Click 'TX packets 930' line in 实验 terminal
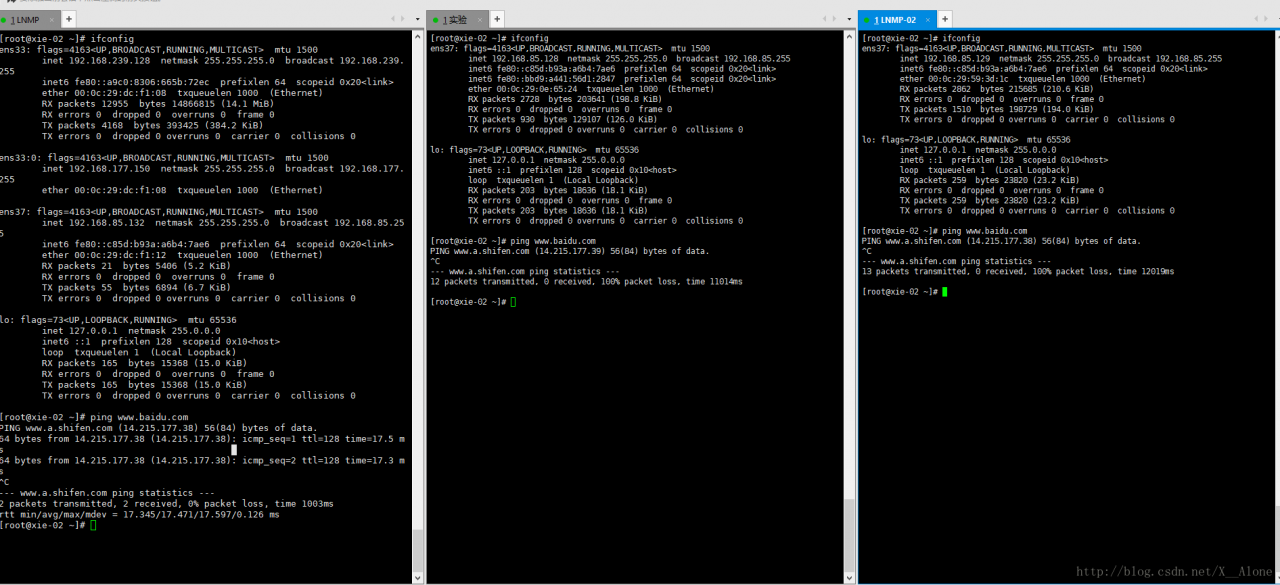This screenshot has width=1280, height=585. pyautogui.click(x=565, y=119)
